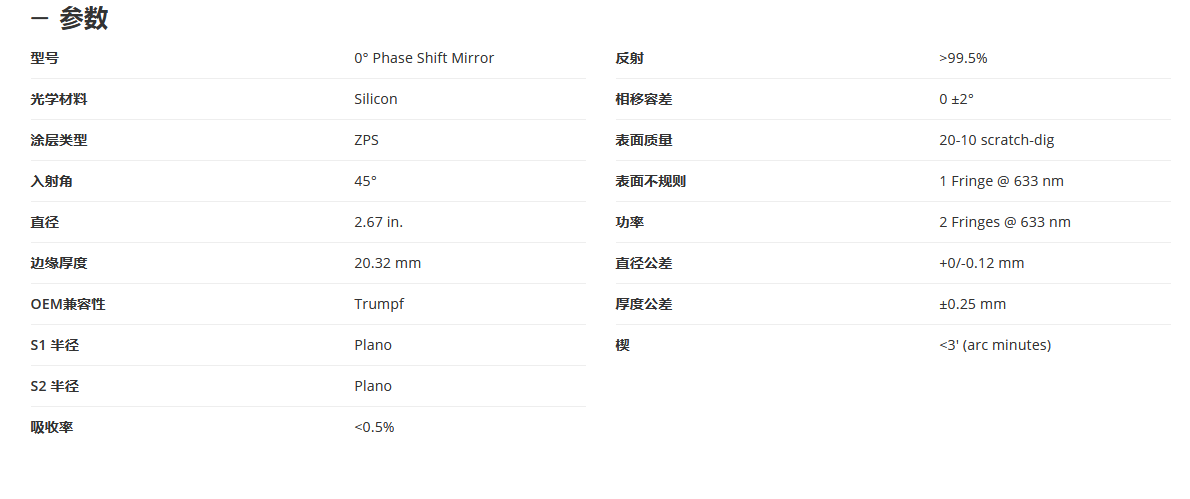The width and height of the screenshot is (1190, 499).
Task: Select the 20.32 mm edge thickness value
Action: tap(388, 263)
